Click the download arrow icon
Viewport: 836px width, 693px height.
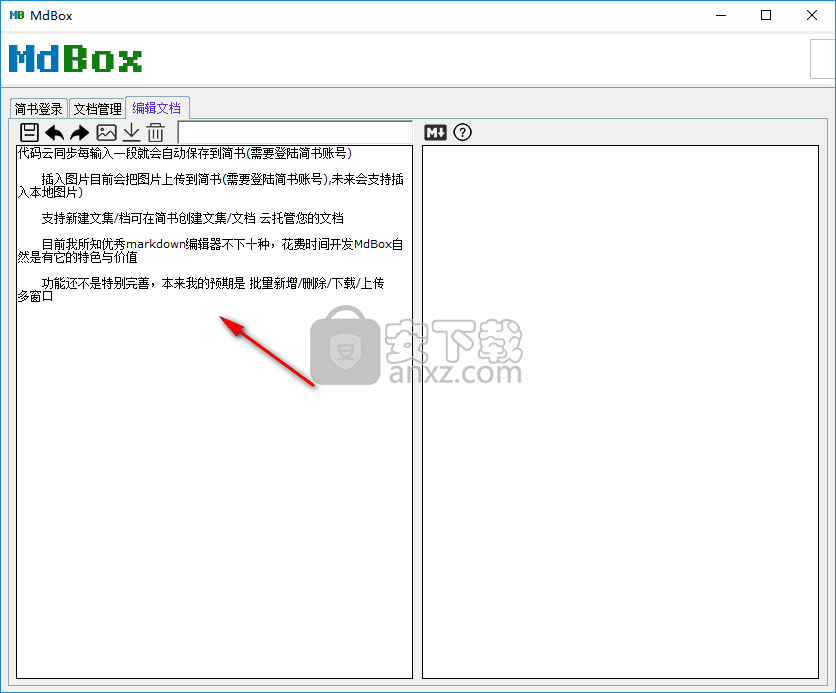pyautogui.click(x=131, y=132)
